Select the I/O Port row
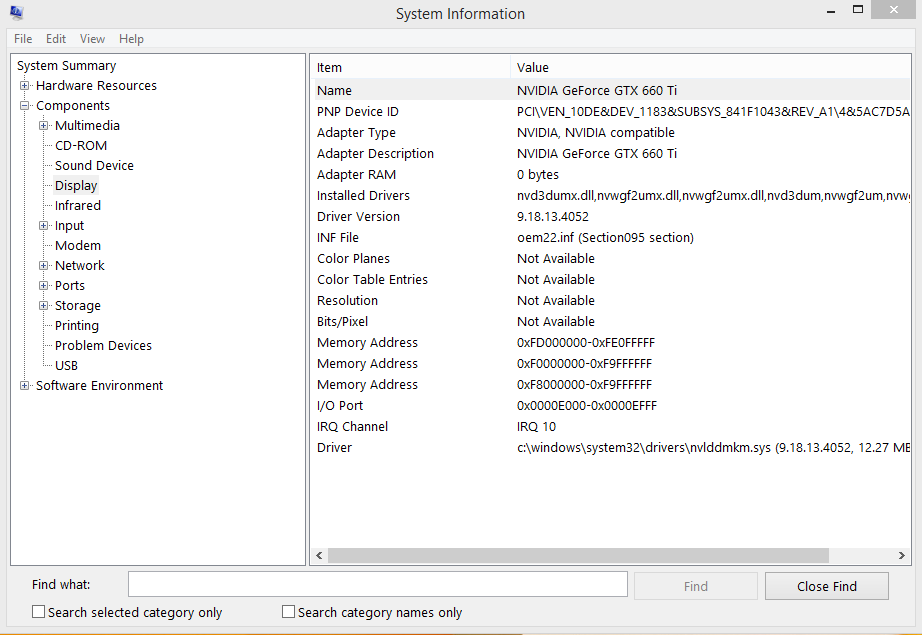The height and width of the screenshot is (635, 922). click(611, 406)
